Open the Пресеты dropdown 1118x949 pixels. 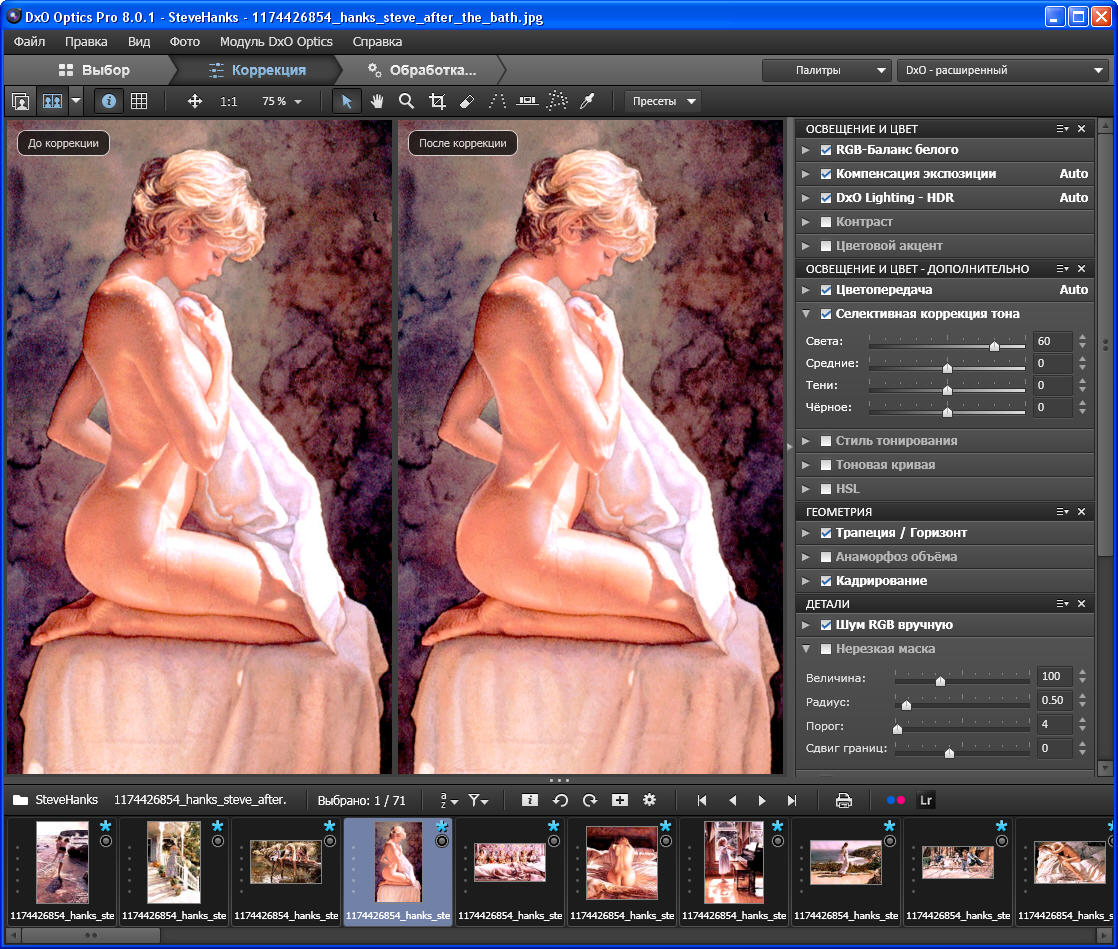[662, 101]
